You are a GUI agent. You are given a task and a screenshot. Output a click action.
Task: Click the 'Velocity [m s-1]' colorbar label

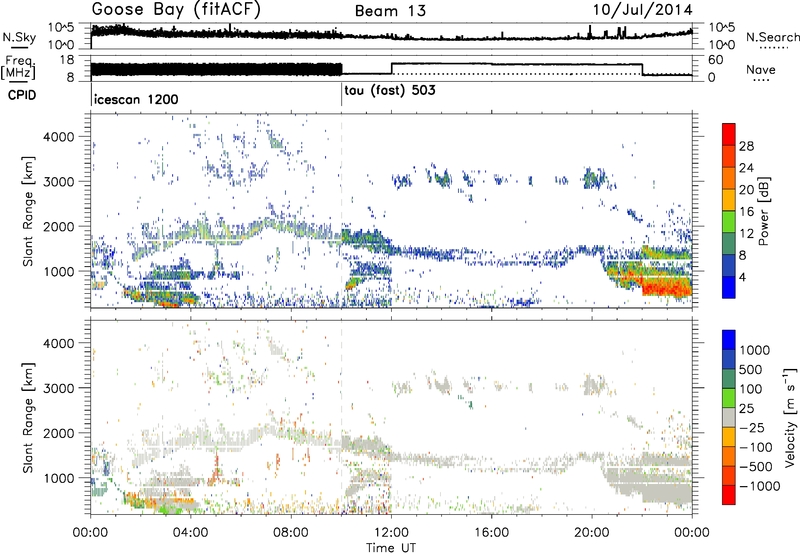pyautogui.click(x=790, y=417)
